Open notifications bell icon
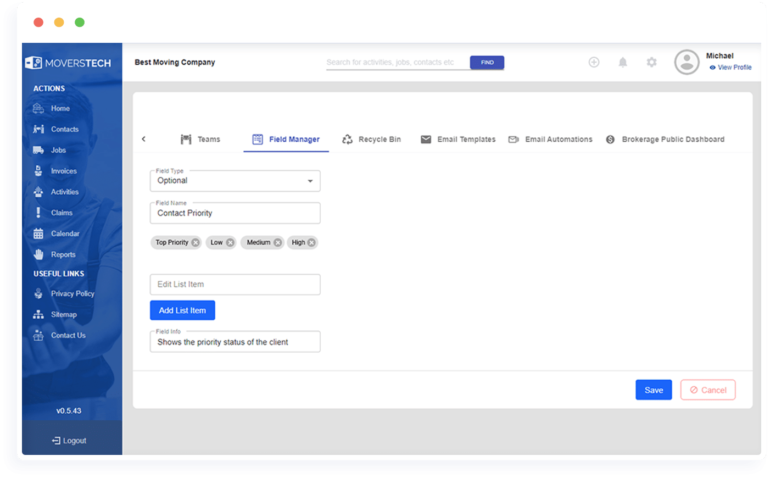Screen dimensions: 770x478 [623, 62]
